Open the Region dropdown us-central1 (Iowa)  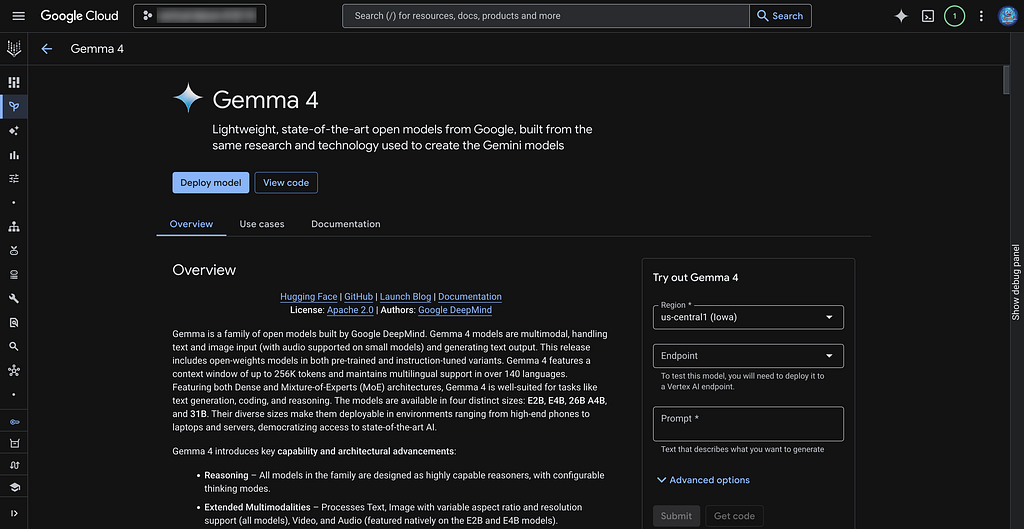[x=748, y=317]
